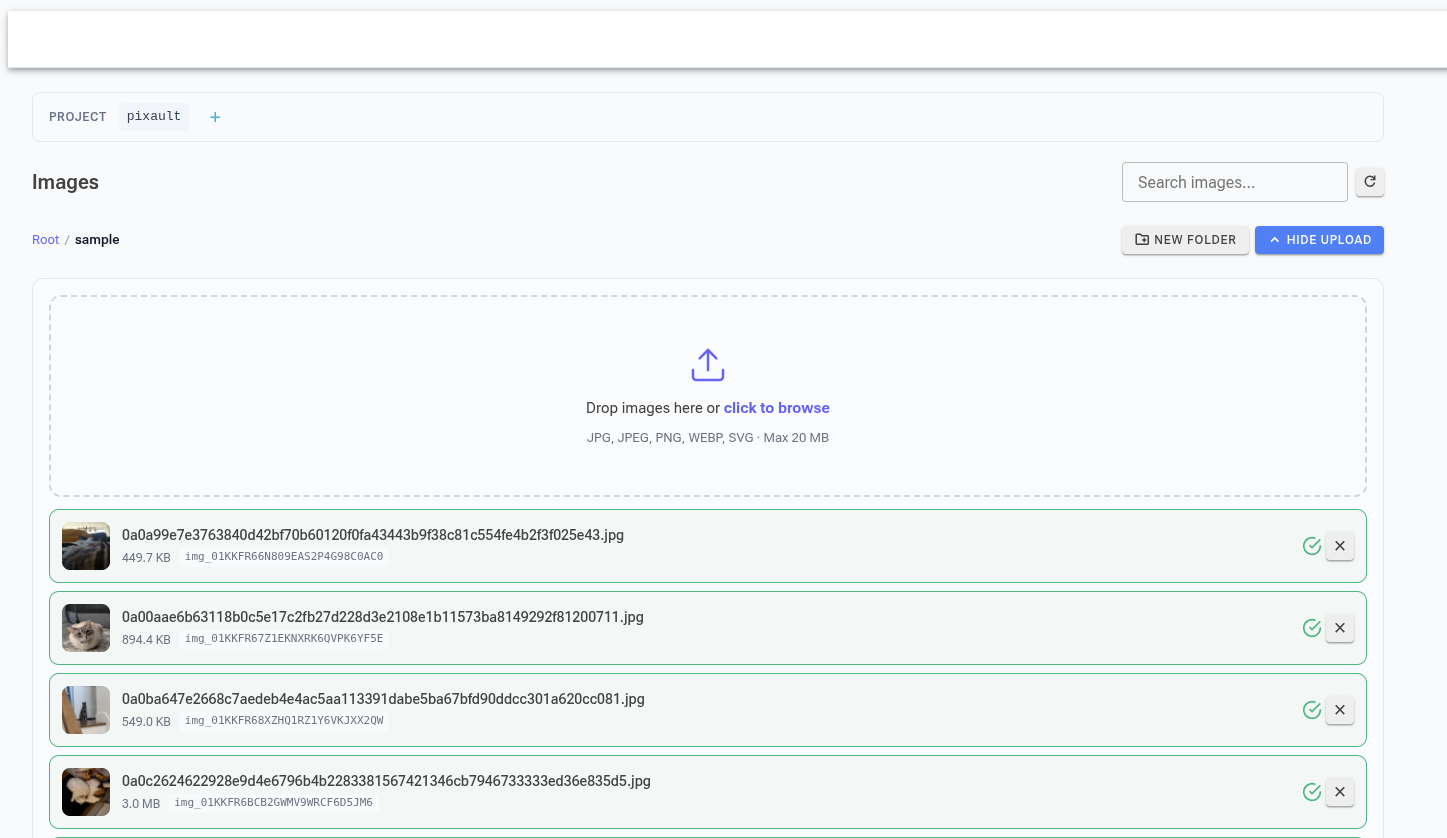Click the folder-plus icon on NEW FOLDER
The image size is (1447, 838).
1141,240
